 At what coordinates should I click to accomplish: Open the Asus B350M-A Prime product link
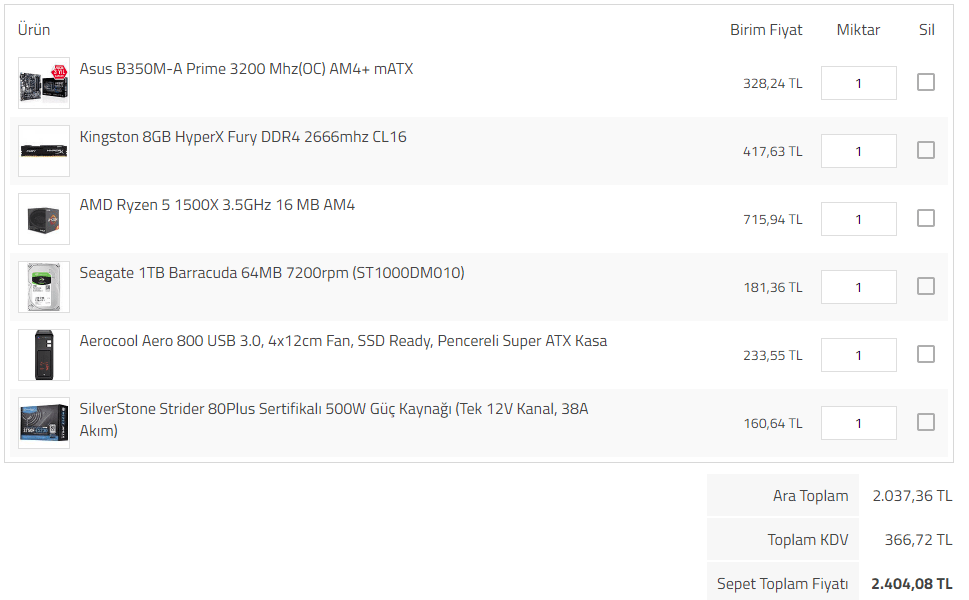(246, 69)
